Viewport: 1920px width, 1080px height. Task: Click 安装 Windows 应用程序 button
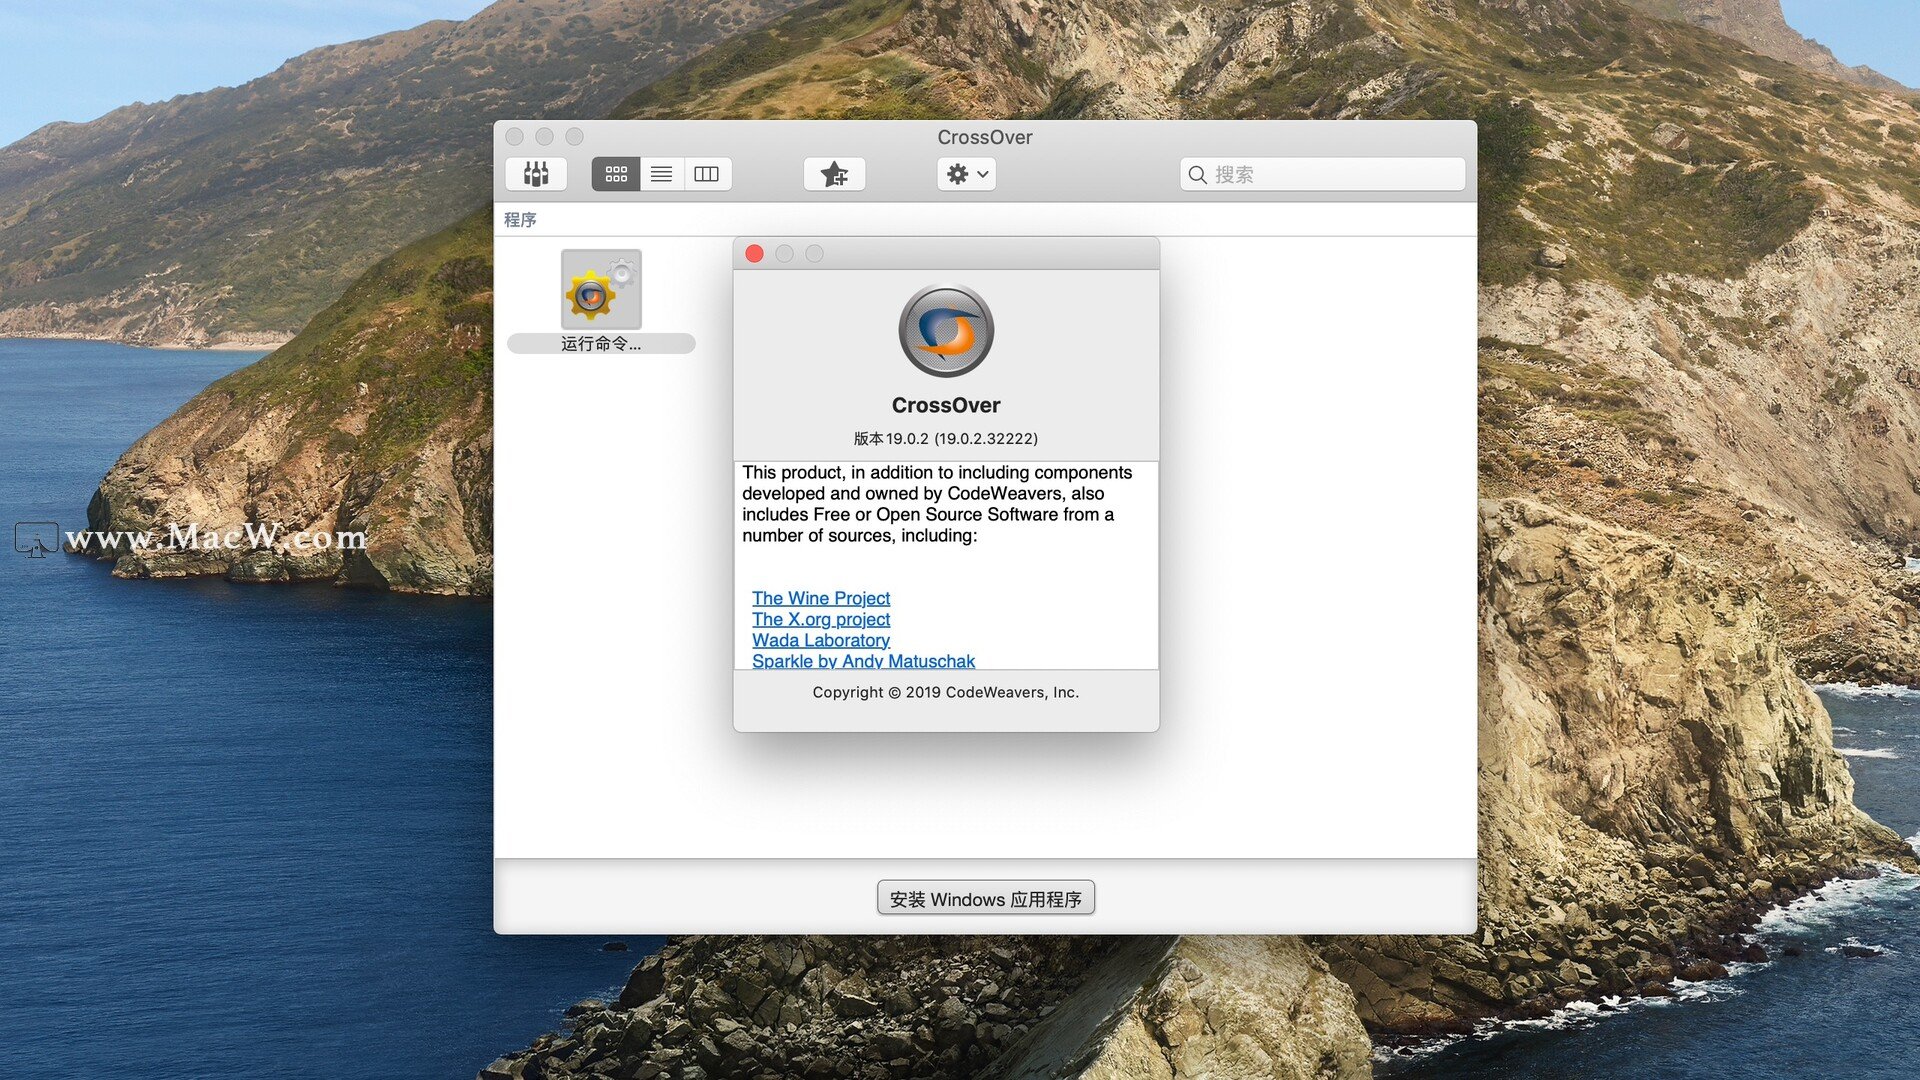pyautogui.click(x=986, y=898)
